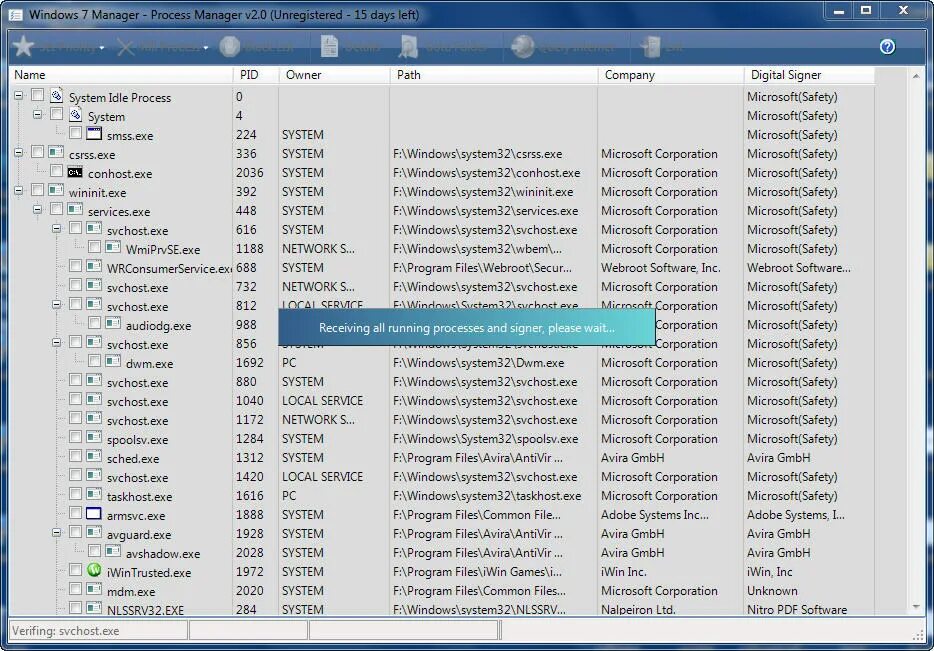This screenshot has width=934, height=651.
Task: Click the armsvc.exe window icon
Action: pos(94,513)
